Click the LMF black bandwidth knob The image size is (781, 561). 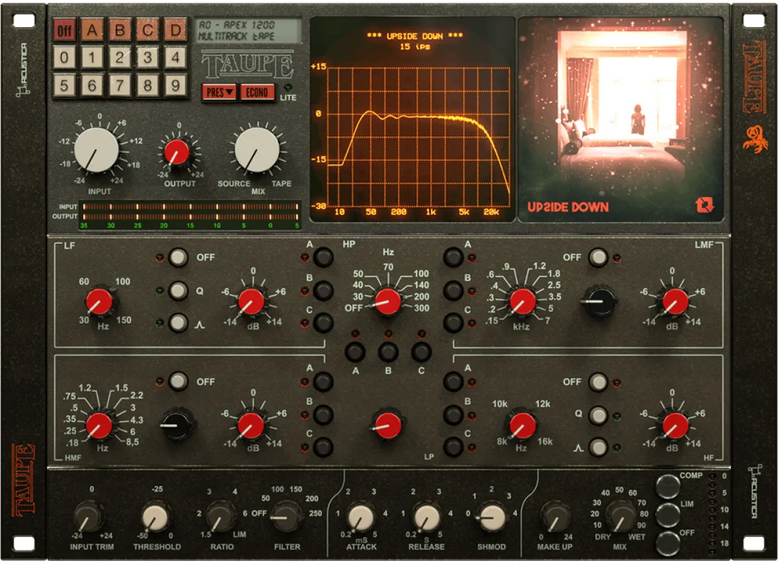(599, 301)
